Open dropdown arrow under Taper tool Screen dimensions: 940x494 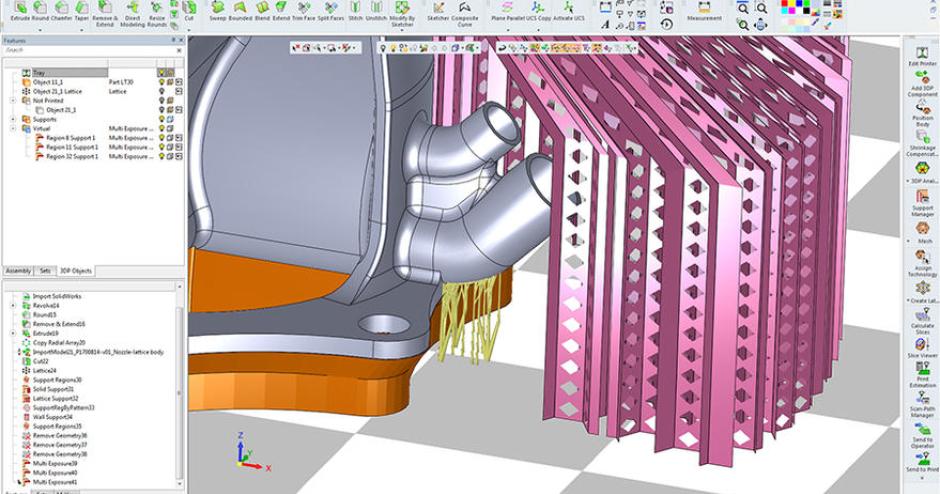82,28
